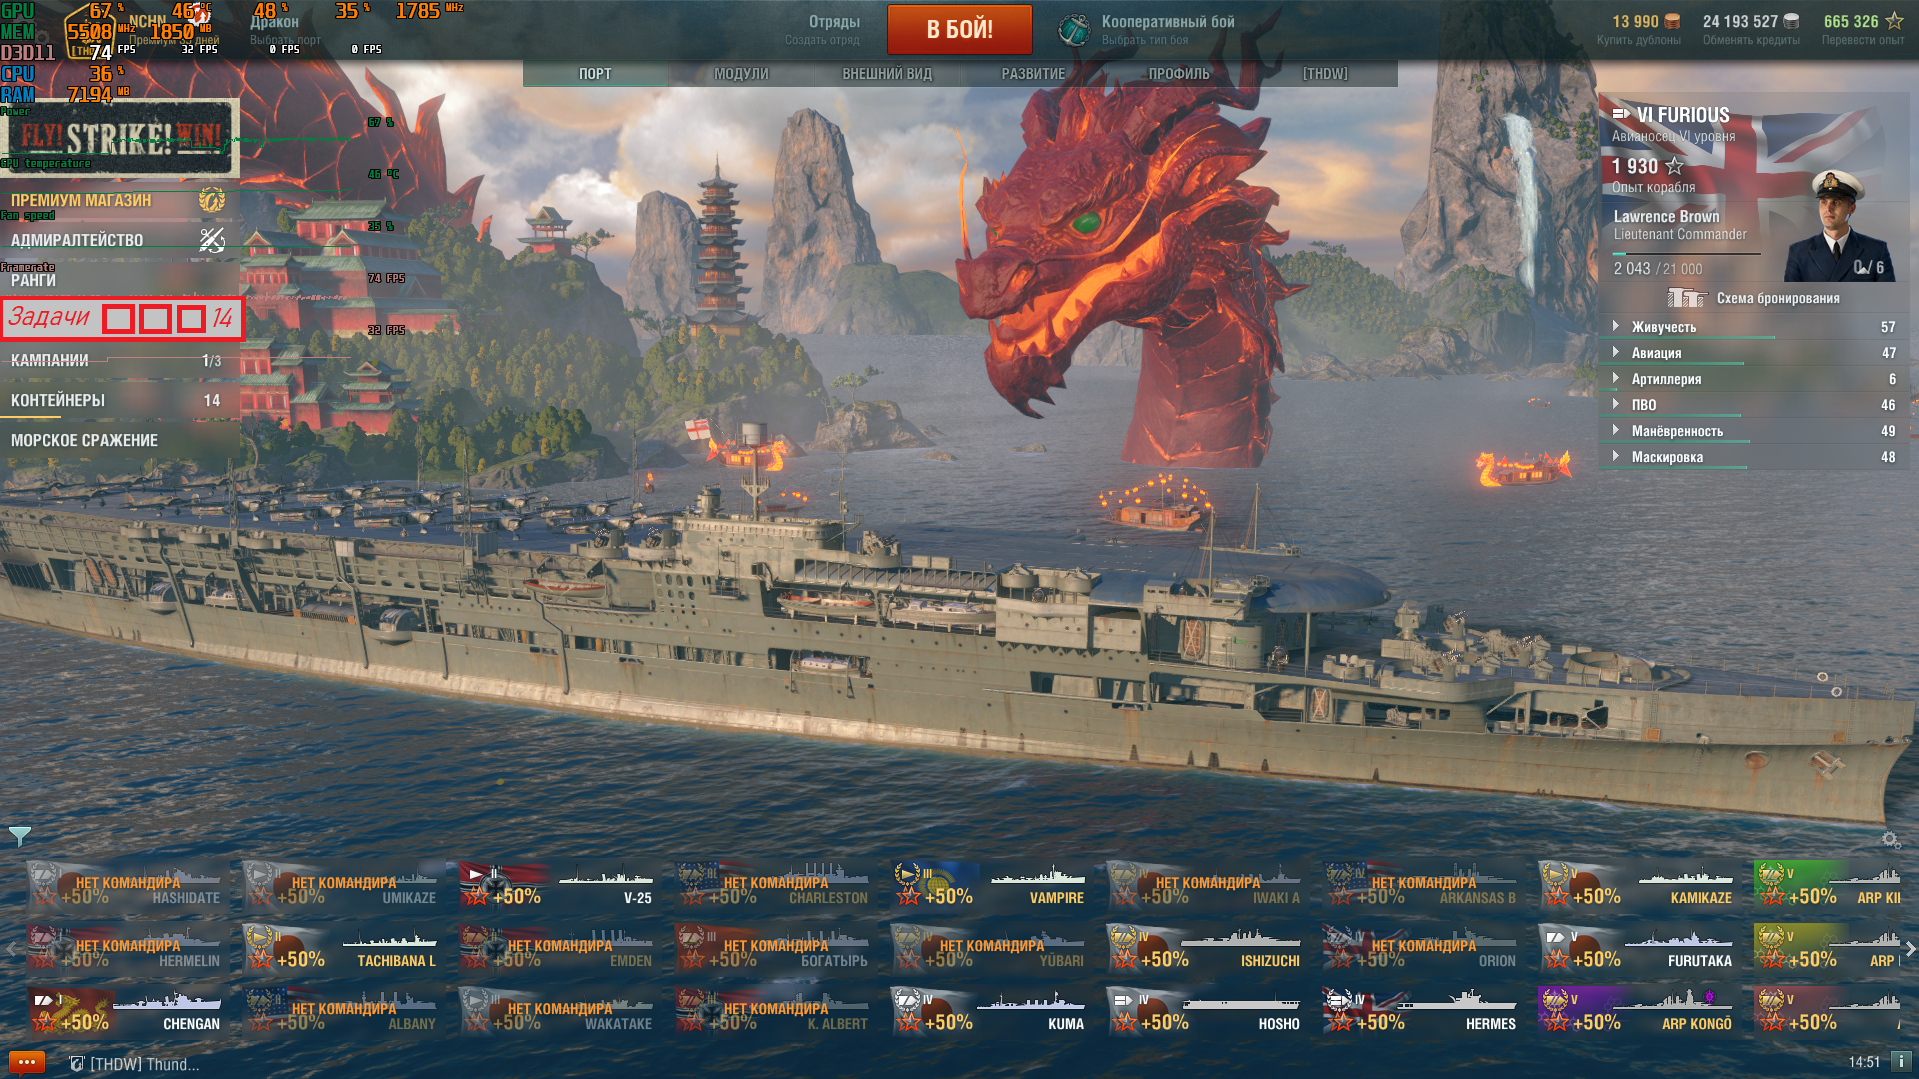Click the В БОЙ! battle button
The height and width of the screenshot is (1079, 1919).
pos(959,29)
